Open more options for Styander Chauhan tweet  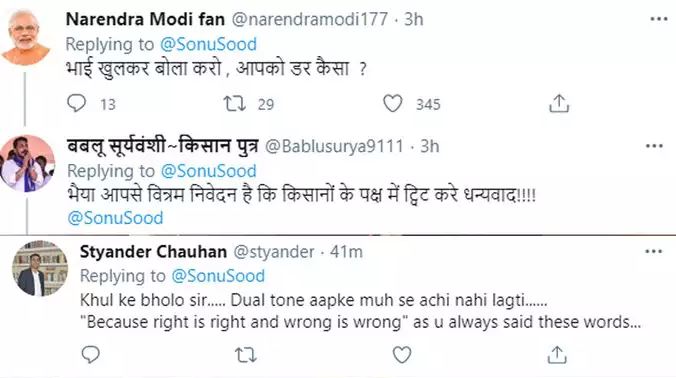(653, 251)
